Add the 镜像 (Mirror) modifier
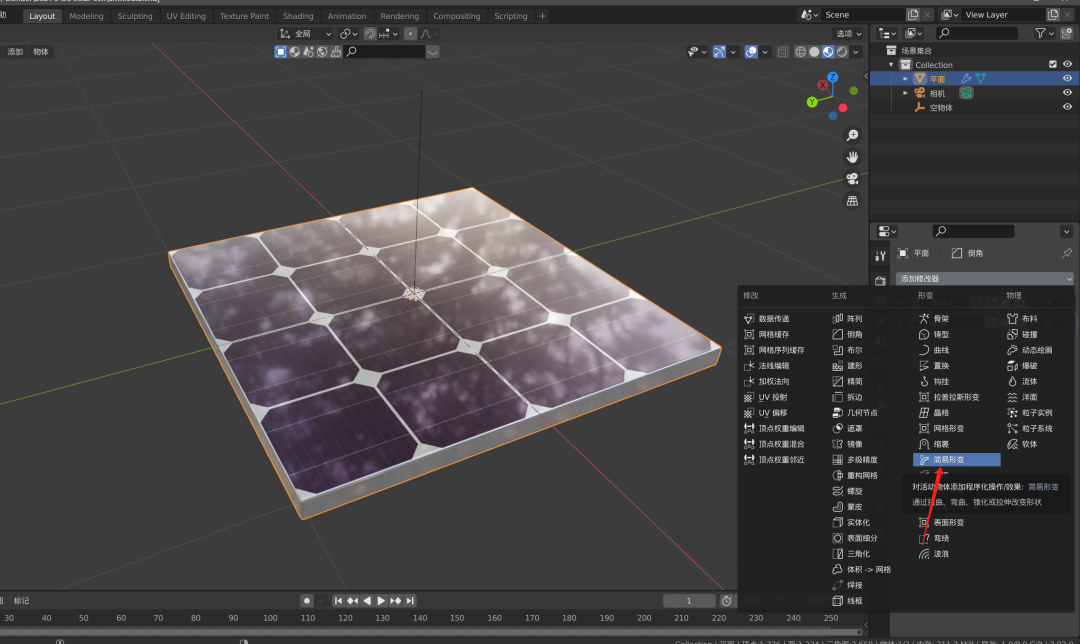The width and height of the screenshot is (1080, 644). coord(848,444)
